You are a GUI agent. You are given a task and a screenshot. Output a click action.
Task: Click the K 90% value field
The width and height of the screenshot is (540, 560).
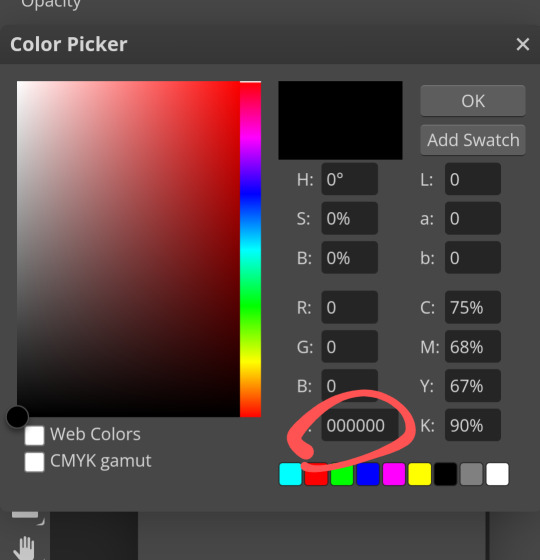click(472, 425)
